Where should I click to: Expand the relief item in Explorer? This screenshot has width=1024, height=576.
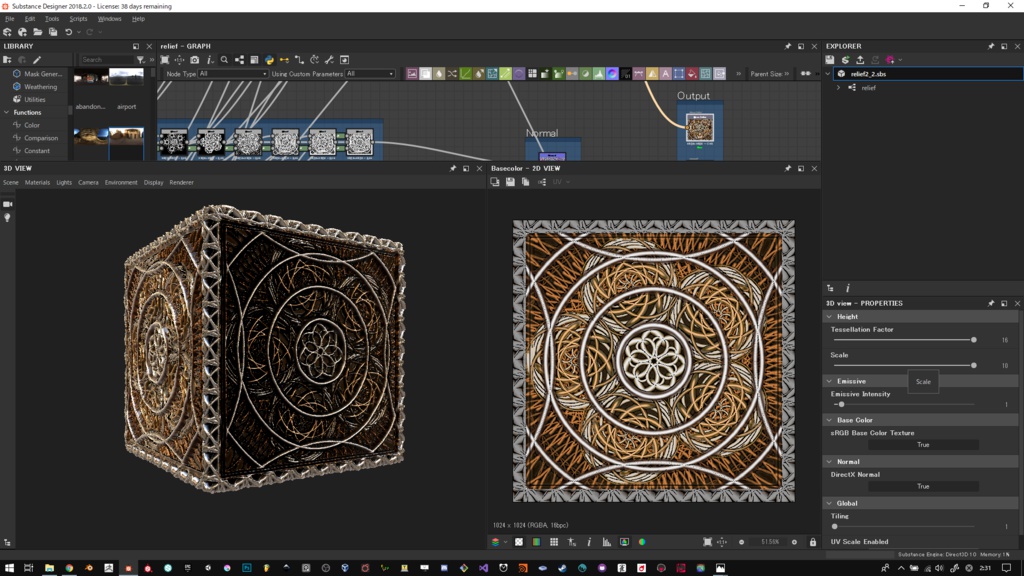point(838,87)
